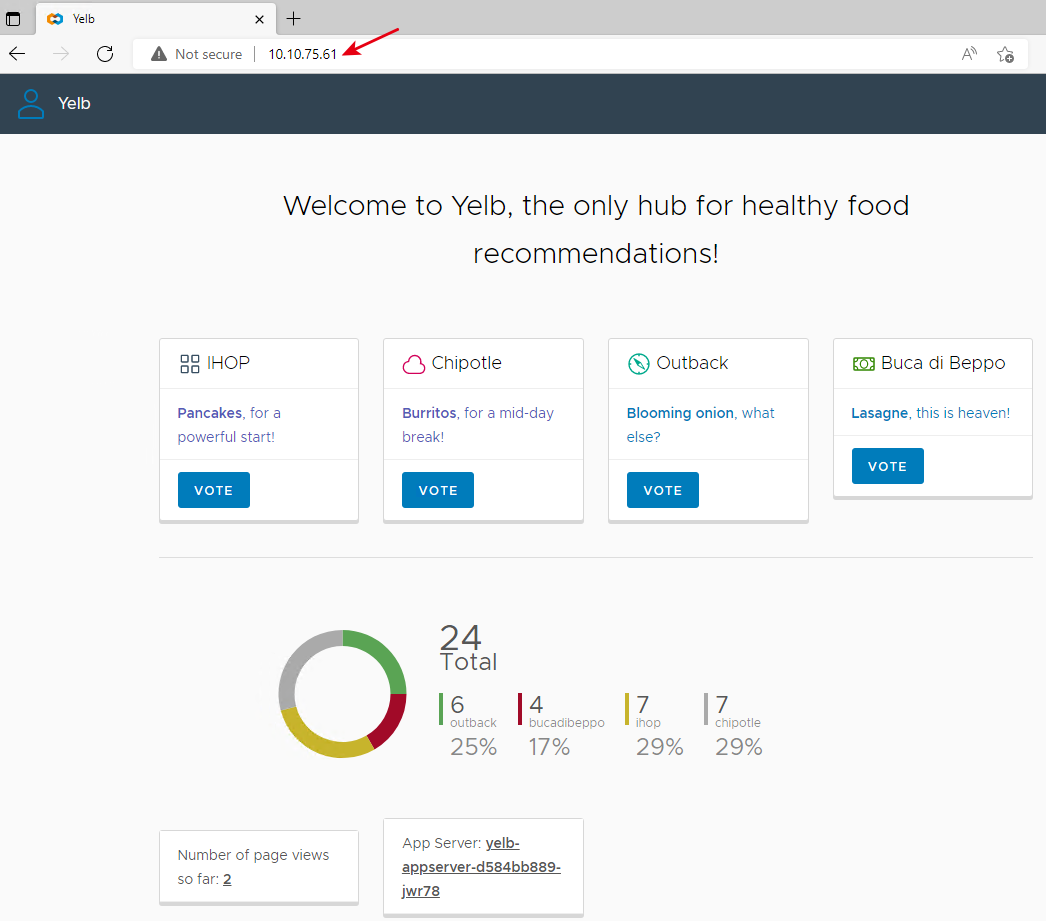The height and width of the screenshot is (921, 1046).
Task: Vote for Chipotle
Action: click(438, 490)
